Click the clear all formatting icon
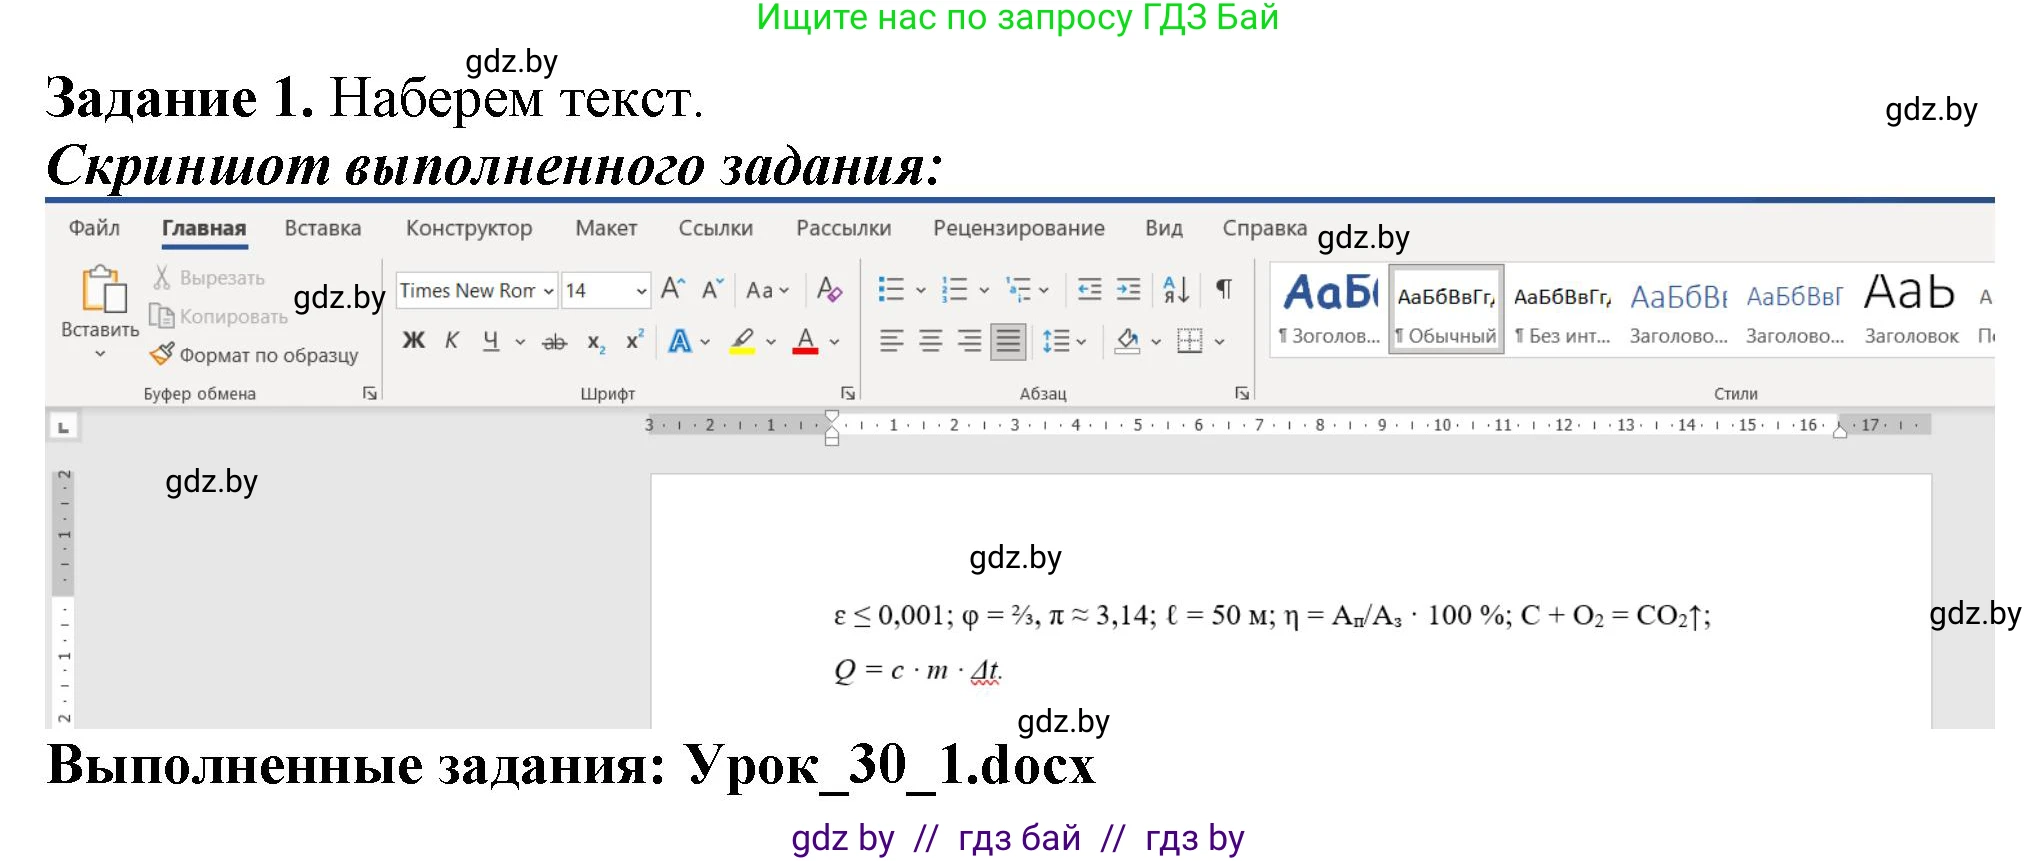Image resolution: width=2038 pixels, height=861 pixels. pos(829,290)
